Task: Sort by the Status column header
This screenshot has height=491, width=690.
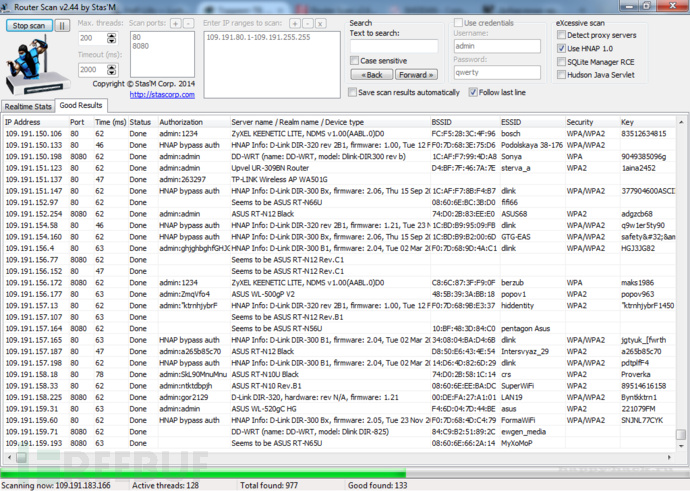Action: coord(142,122)
